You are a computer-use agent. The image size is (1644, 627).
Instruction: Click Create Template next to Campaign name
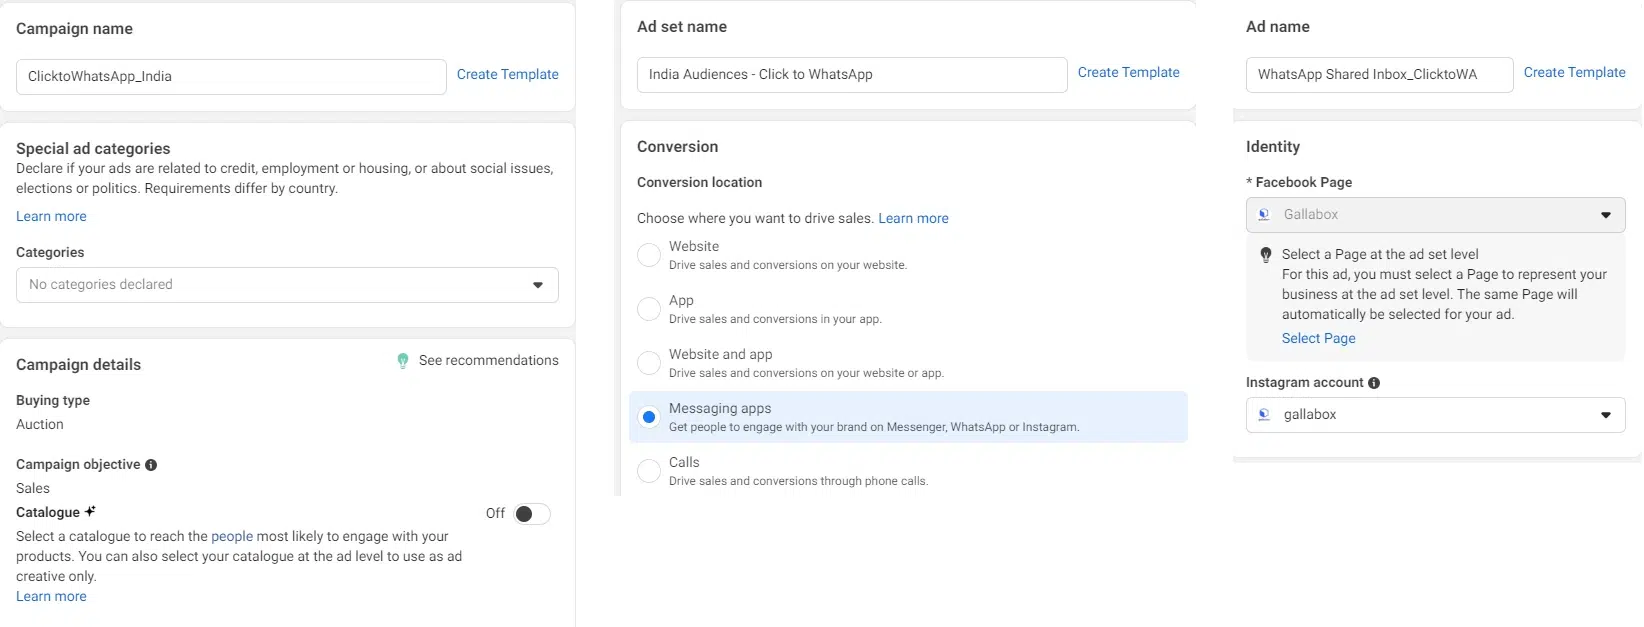(508, 75)
